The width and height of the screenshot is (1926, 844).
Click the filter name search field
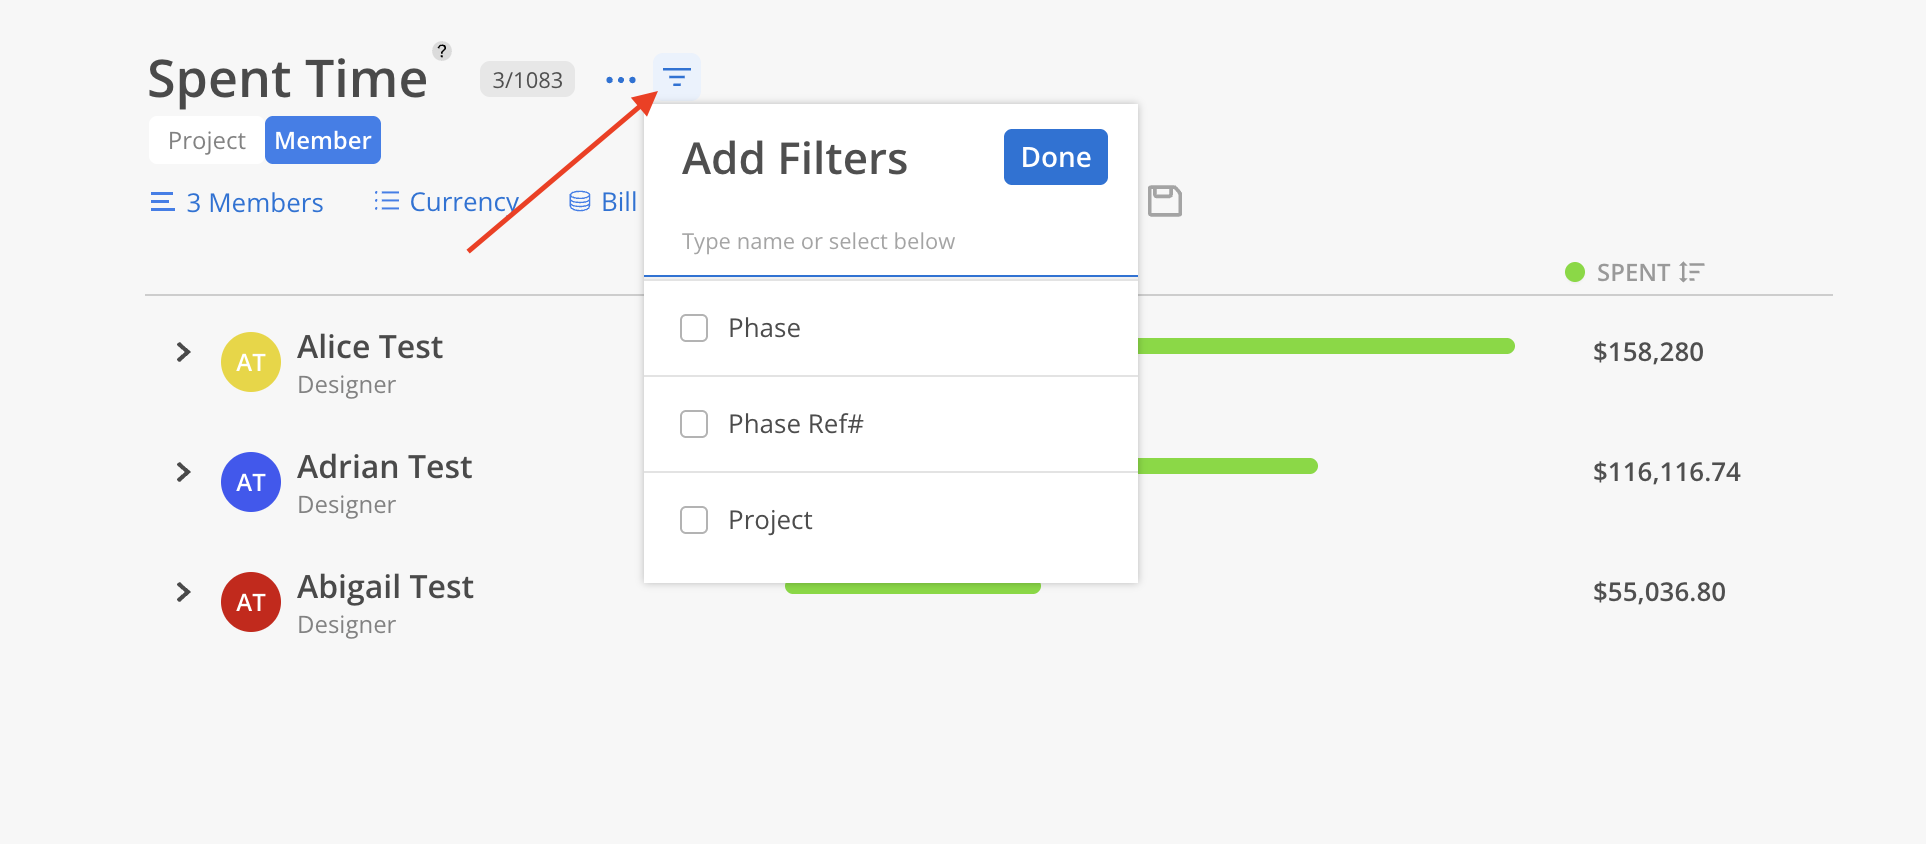tap(891, 242)
